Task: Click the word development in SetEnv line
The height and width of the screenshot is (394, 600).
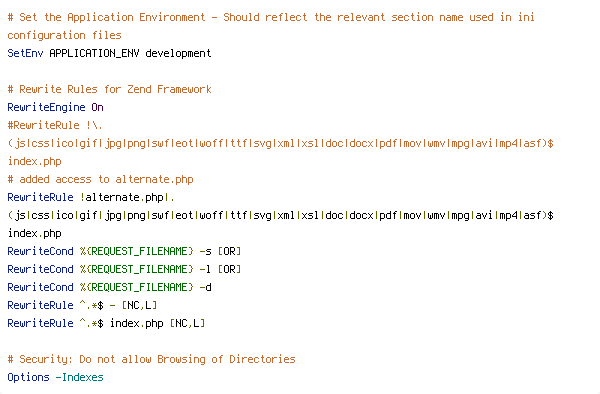Action: click(178, 54)
